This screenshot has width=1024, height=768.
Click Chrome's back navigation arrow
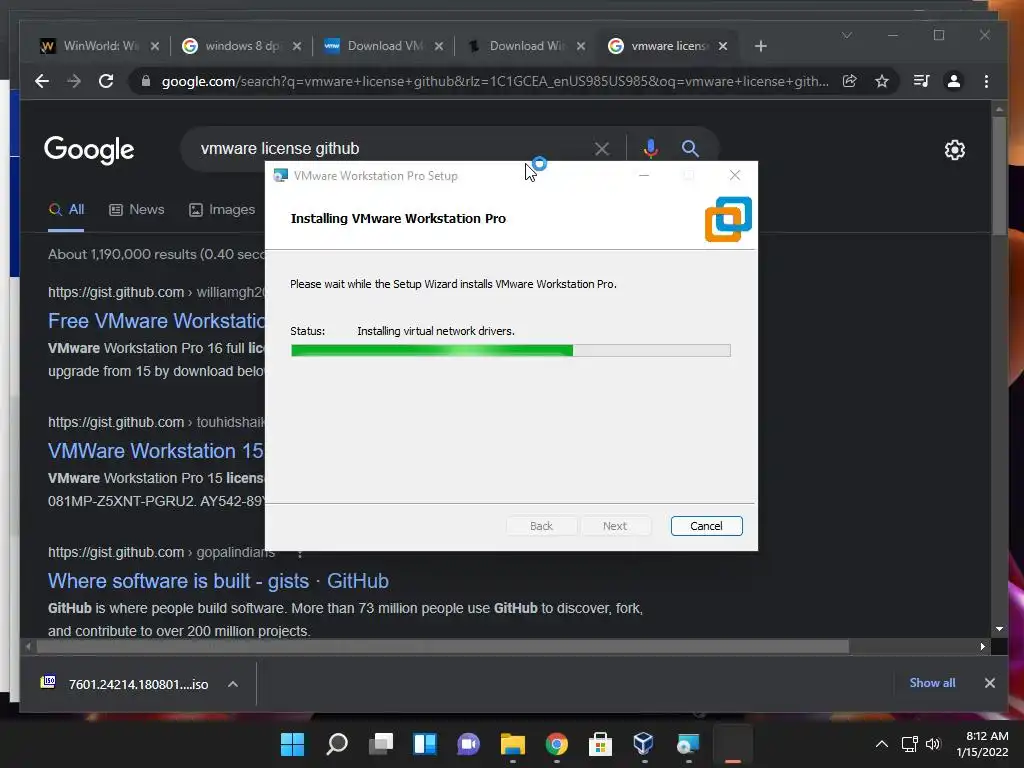42,81
